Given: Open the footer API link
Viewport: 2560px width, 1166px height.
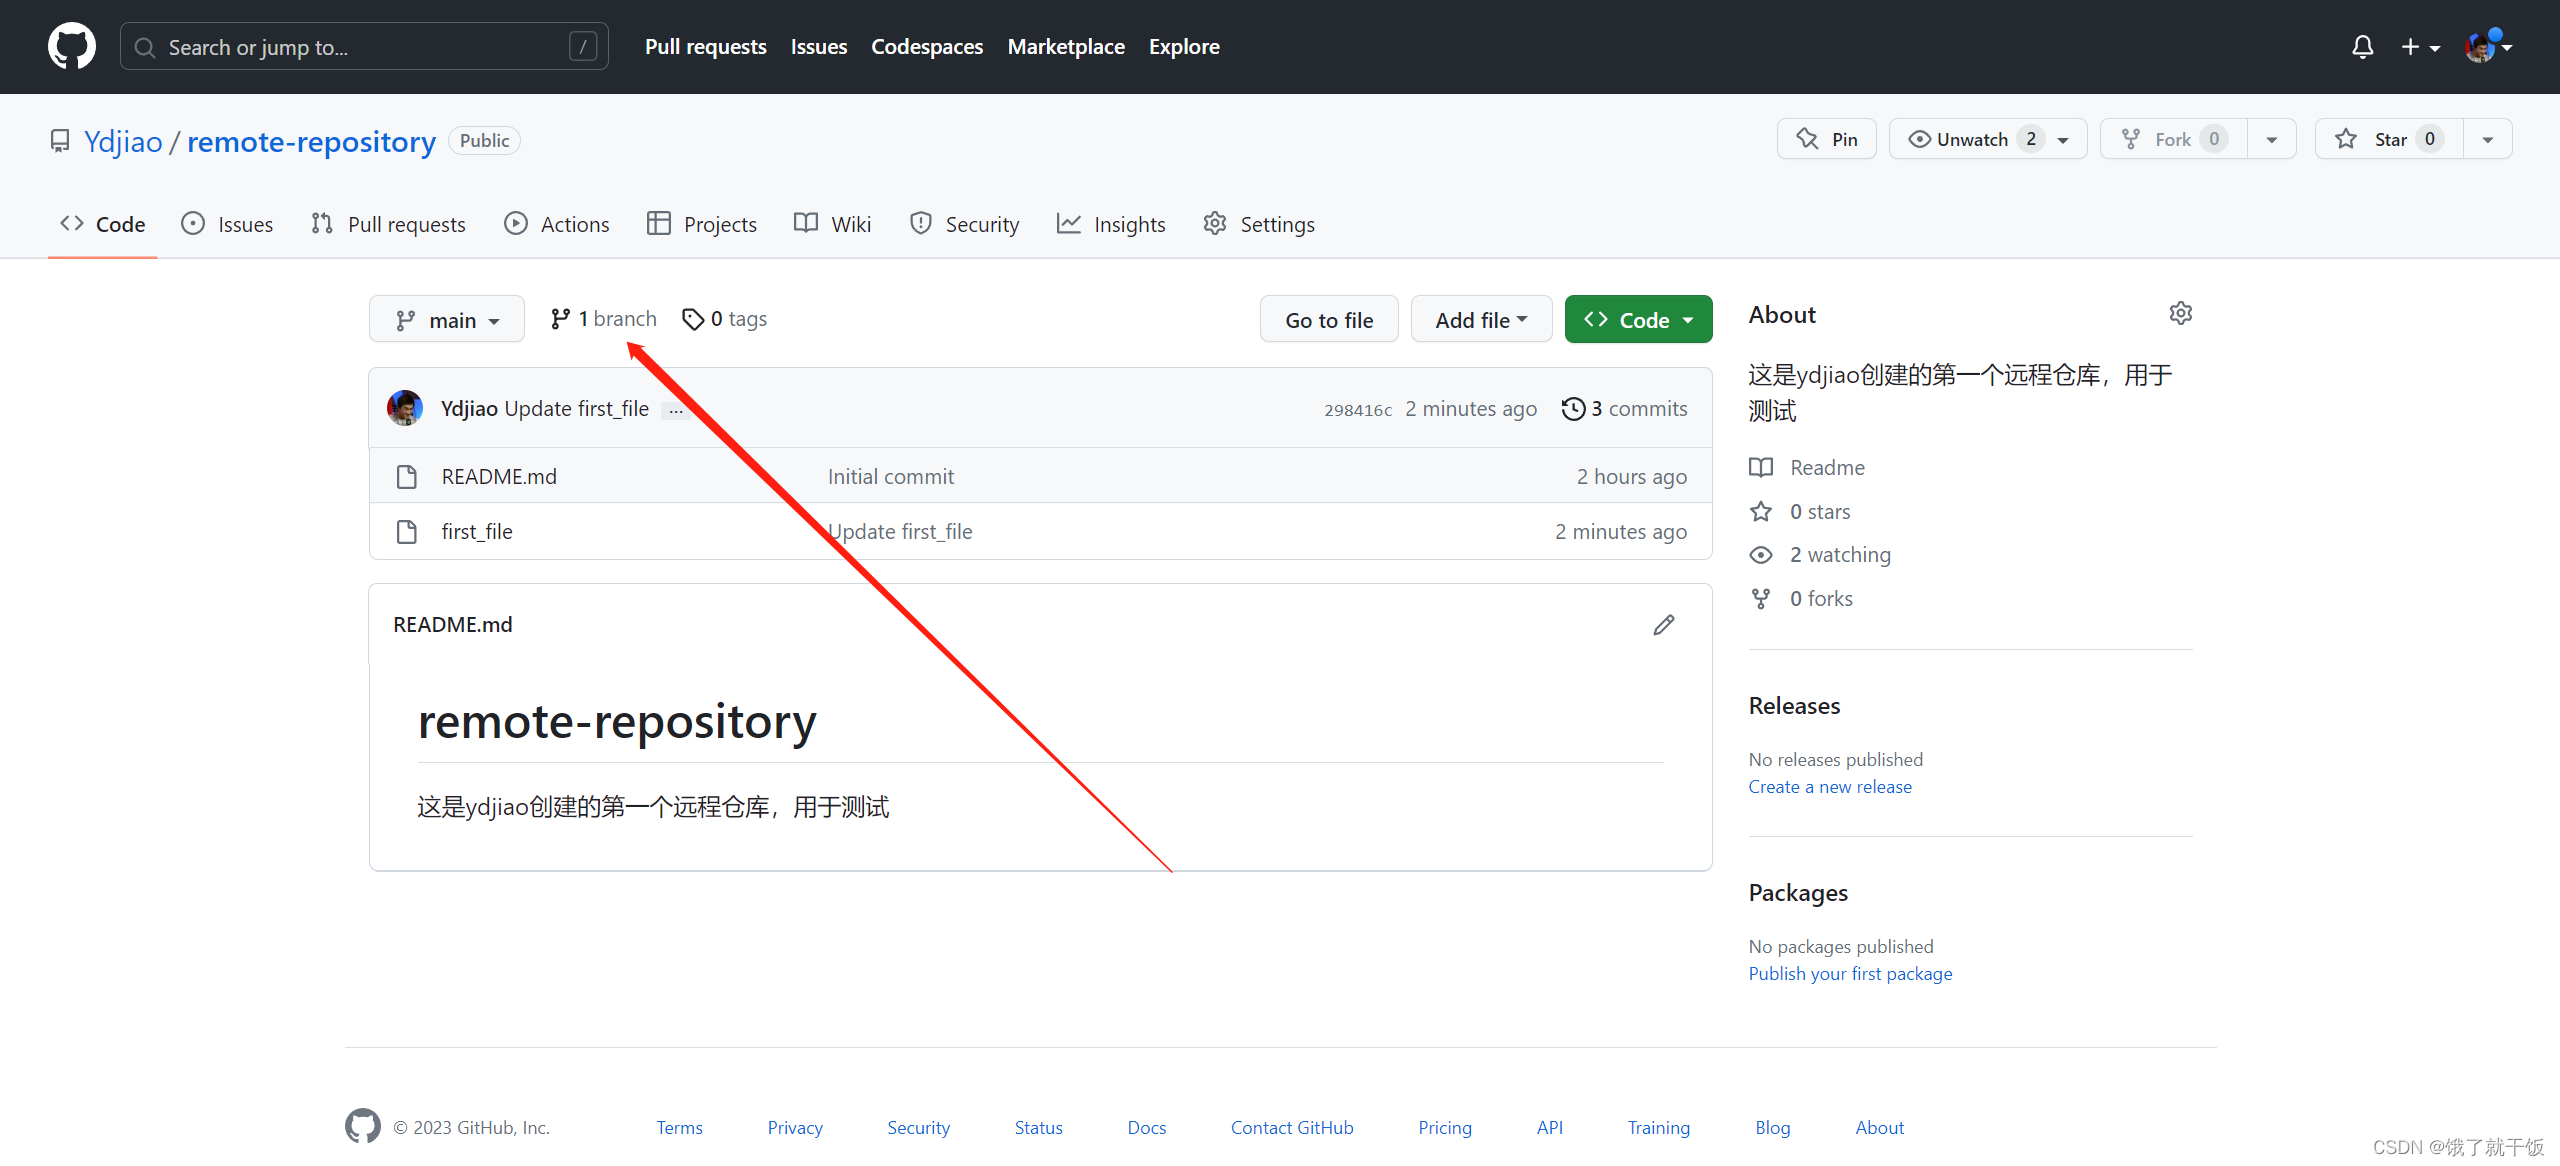Looking at the screenshot, I should coord(1549,1128).
